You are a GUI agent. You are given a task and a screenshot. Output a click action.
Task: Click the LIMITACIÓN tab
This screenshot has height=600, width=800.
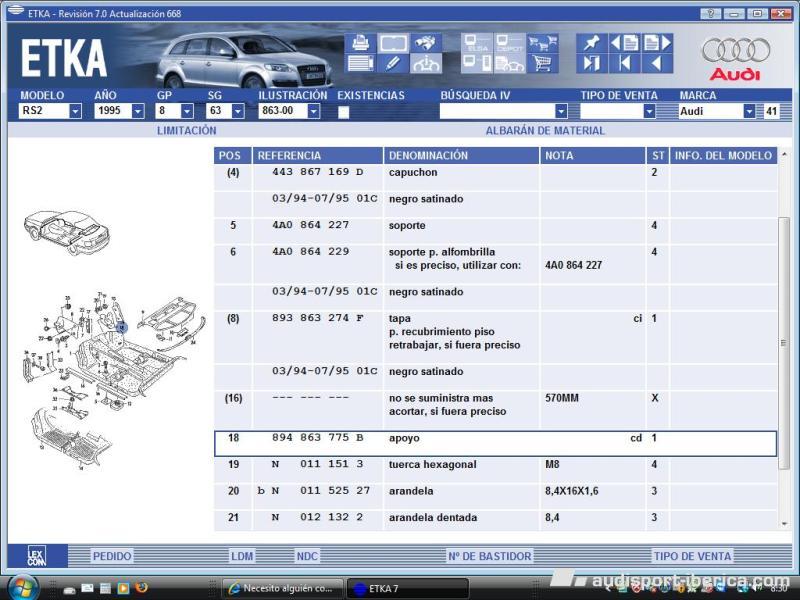pos(187,131)
